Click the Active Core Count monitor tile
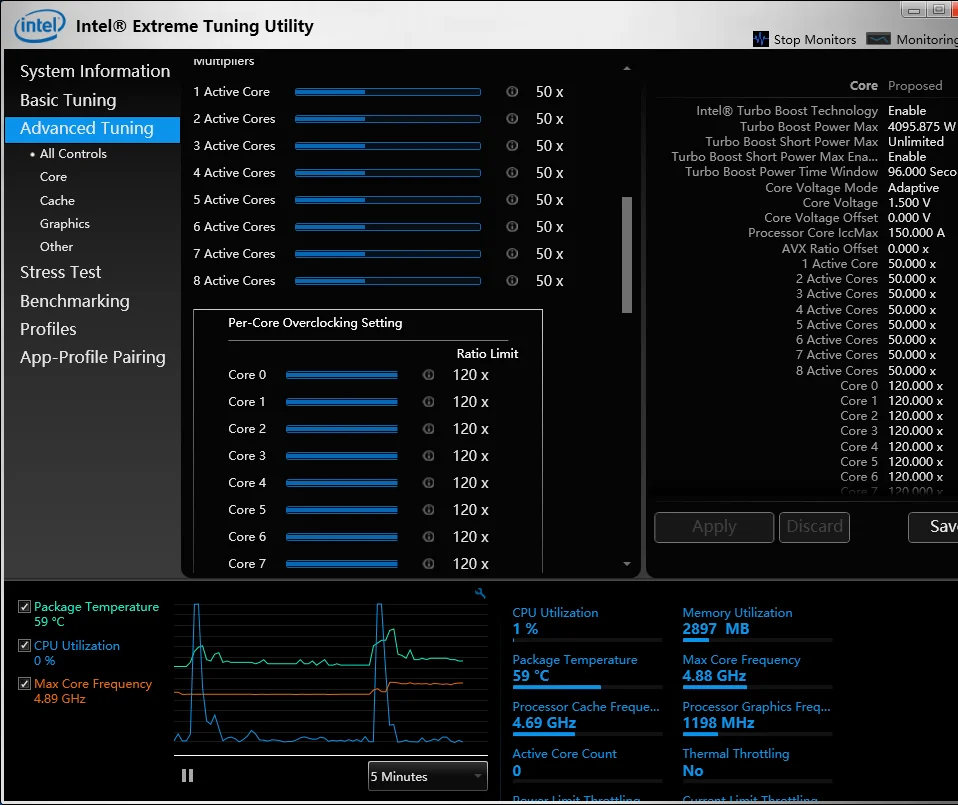The image size is (958, 805). coord(587,763)
